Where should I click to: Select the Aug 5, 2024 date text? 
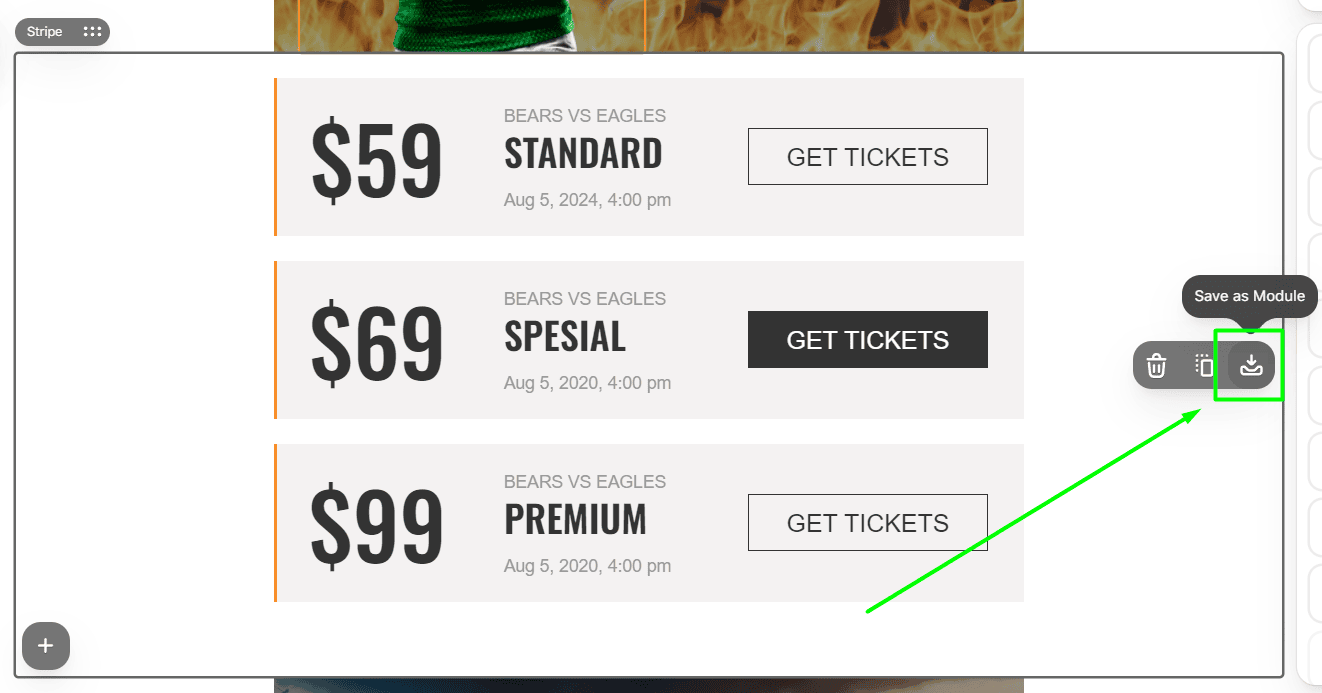587,200
